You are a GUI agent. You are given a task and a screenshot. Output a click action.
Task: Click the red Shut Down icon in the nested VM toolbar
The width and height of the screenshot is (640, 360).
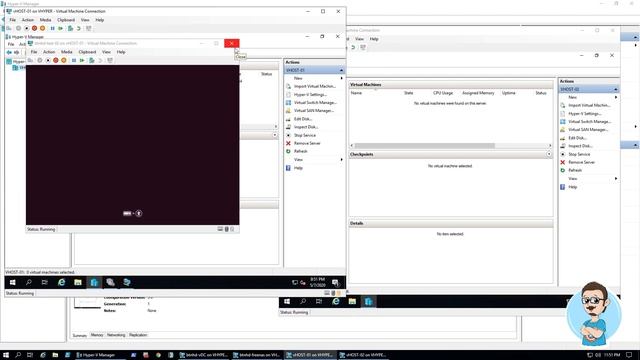pyautogui.click(x=56, y=60)
